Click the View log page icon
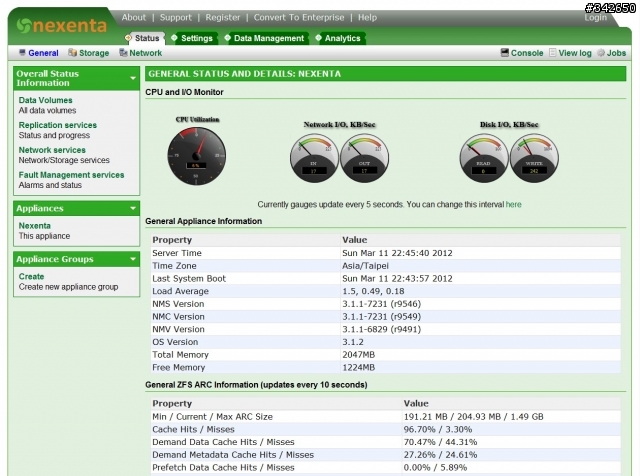 pos(553,53)
